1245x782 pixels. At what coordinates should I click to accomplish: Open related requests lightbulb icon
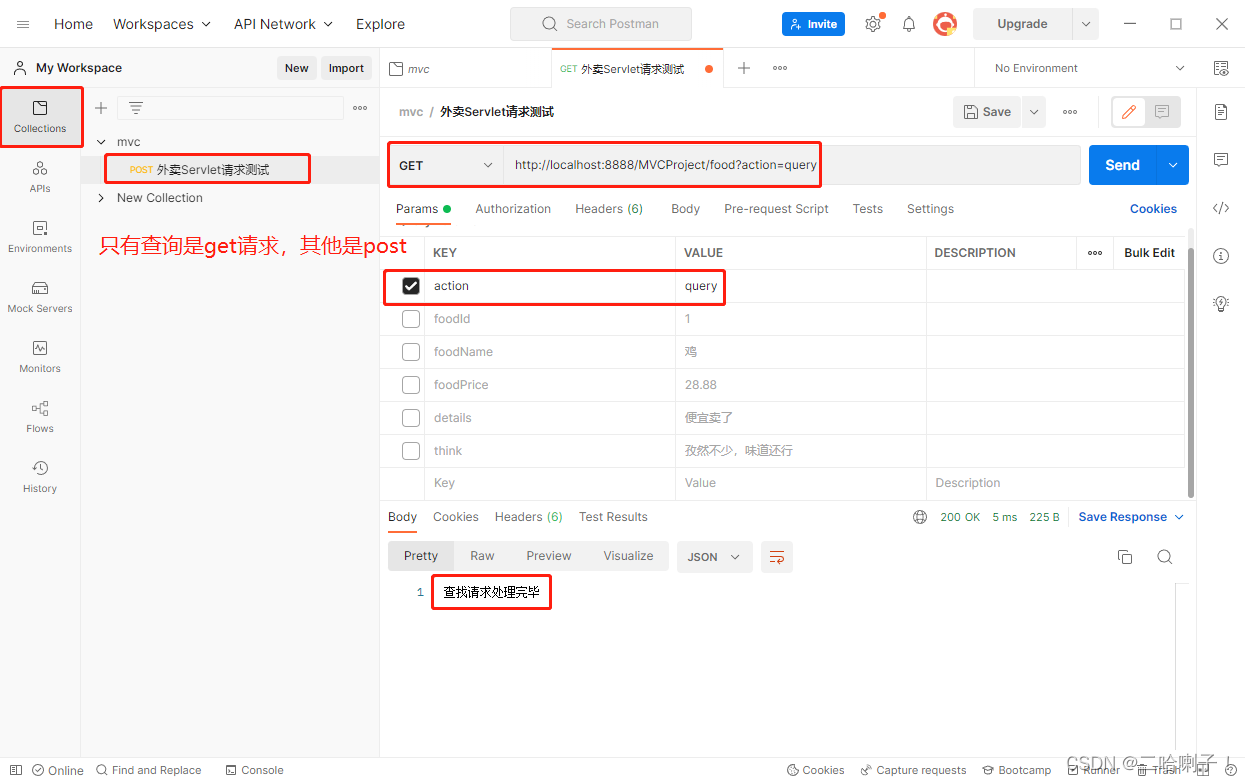coord(1221,304)
